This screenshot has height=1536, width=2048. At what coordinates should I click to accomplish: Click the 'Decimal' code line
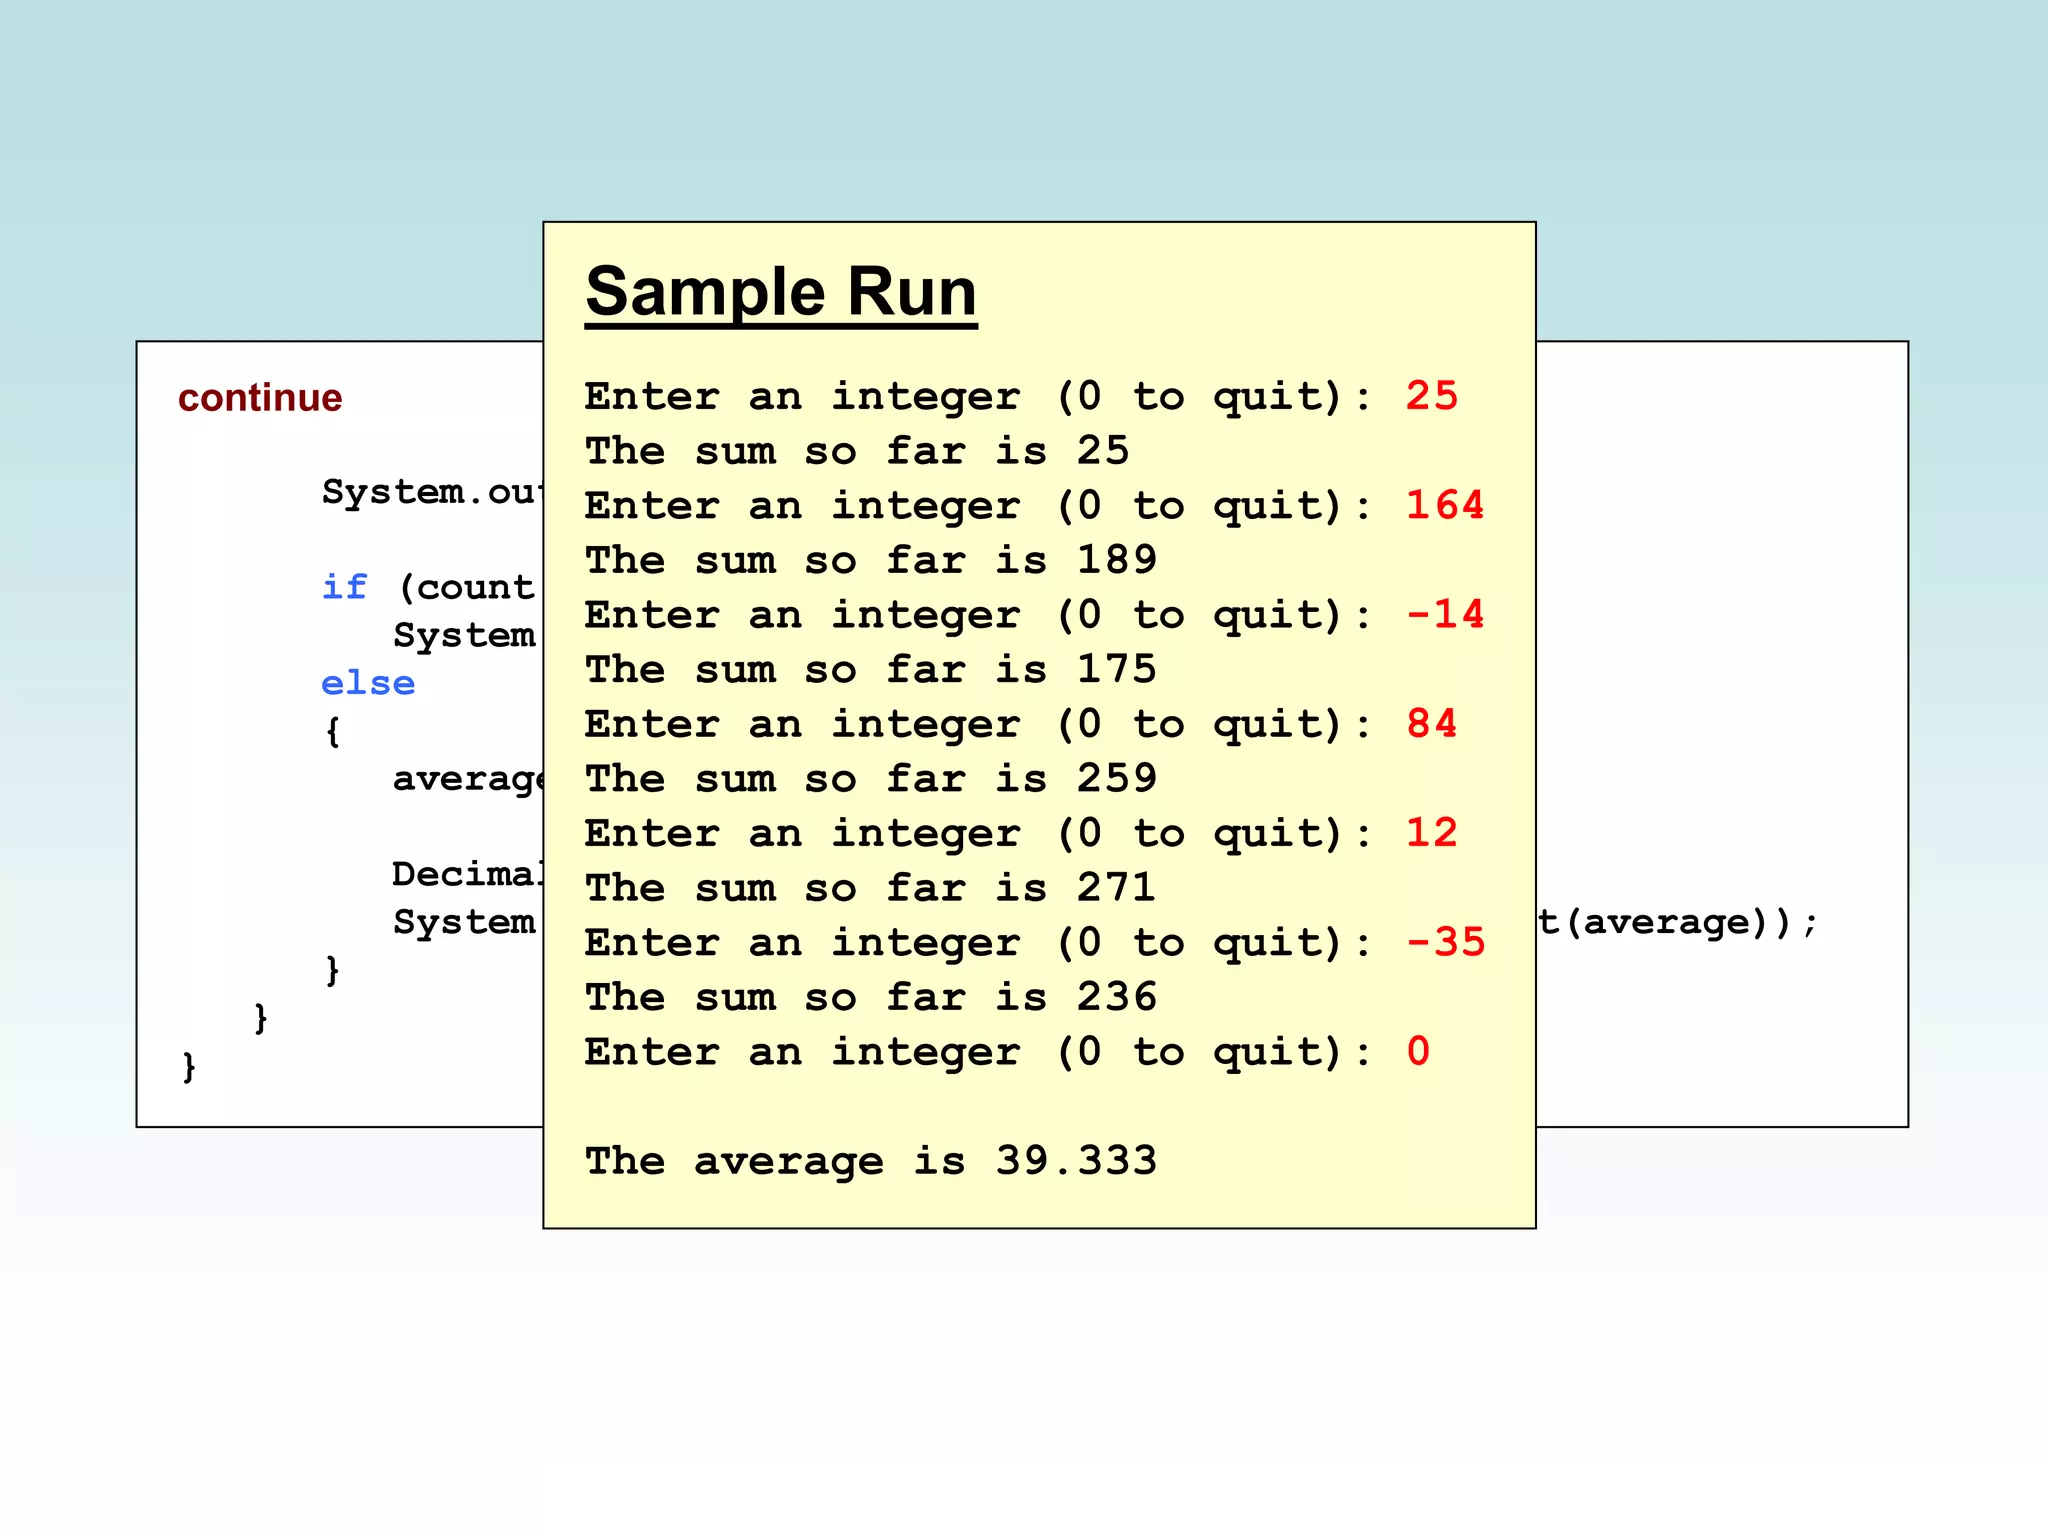tap(467, 874)
